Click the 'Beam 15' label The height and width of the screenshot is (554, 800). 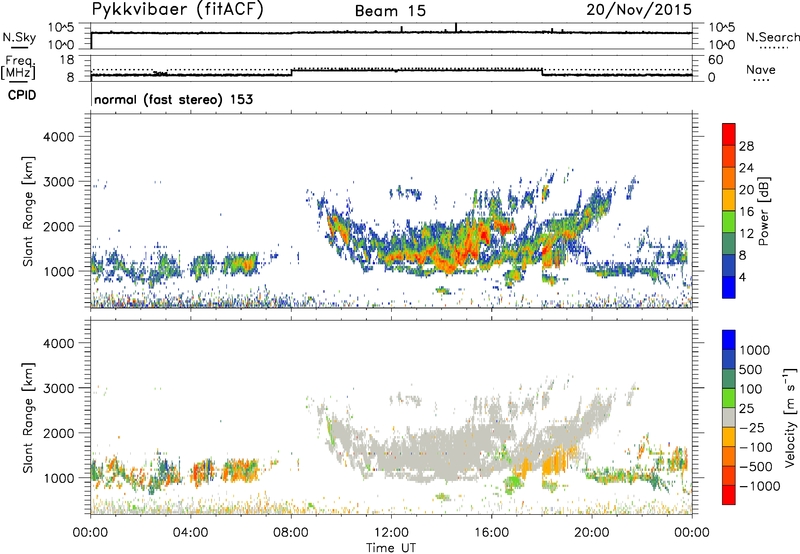[x=390, y=11]
